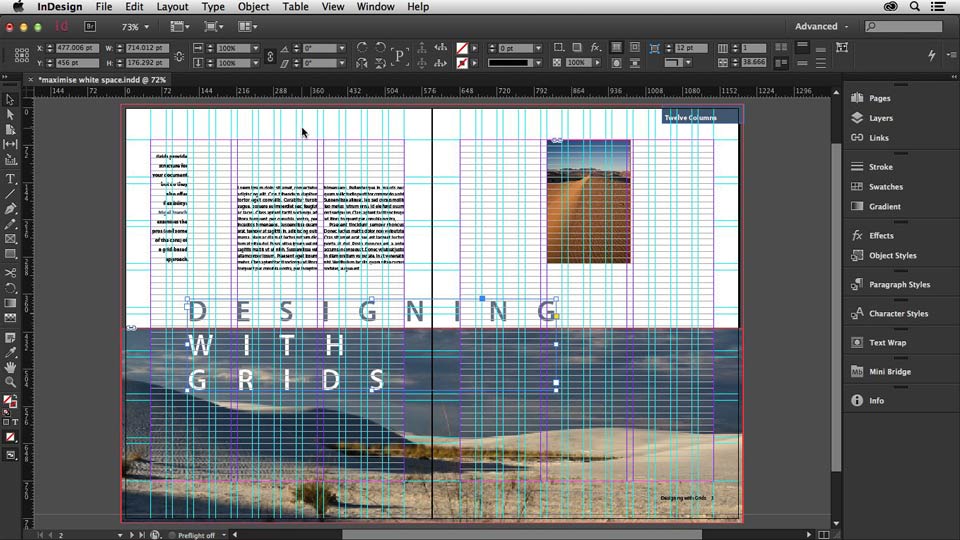Image resolution: width=960 pixels, height=540 pixels.
Task: Select the Scissors tool
Action: pos(10,272)
